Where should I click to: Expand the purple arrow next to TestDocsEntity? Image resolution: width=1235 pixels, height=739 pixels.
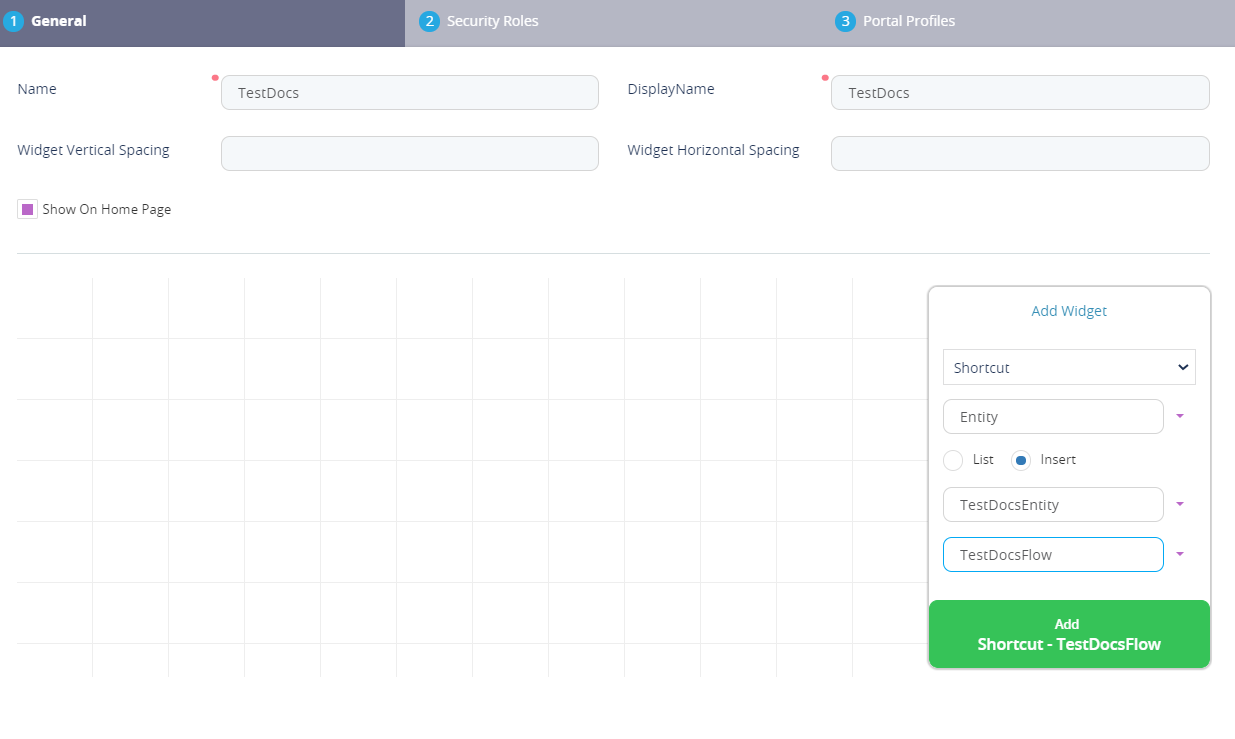tap(1180, 504)
